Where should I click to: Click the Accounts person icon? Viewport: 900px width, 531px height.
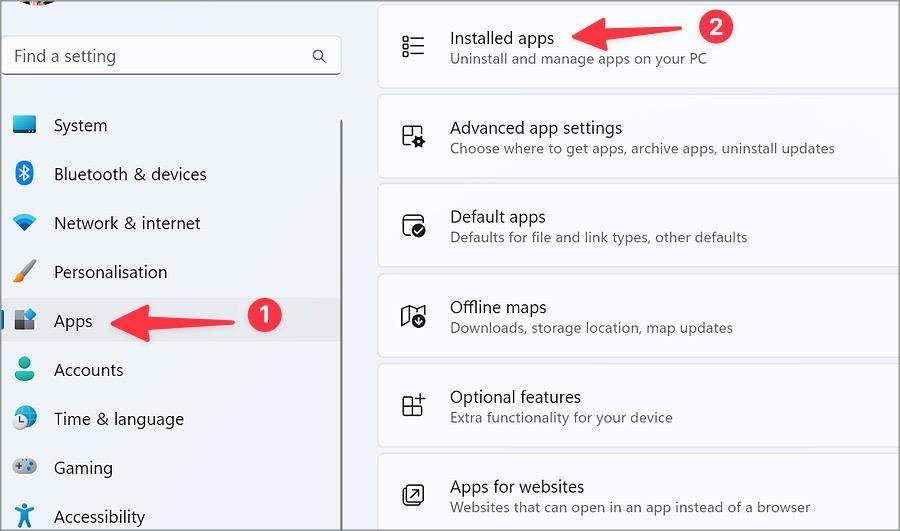point(25,369)
